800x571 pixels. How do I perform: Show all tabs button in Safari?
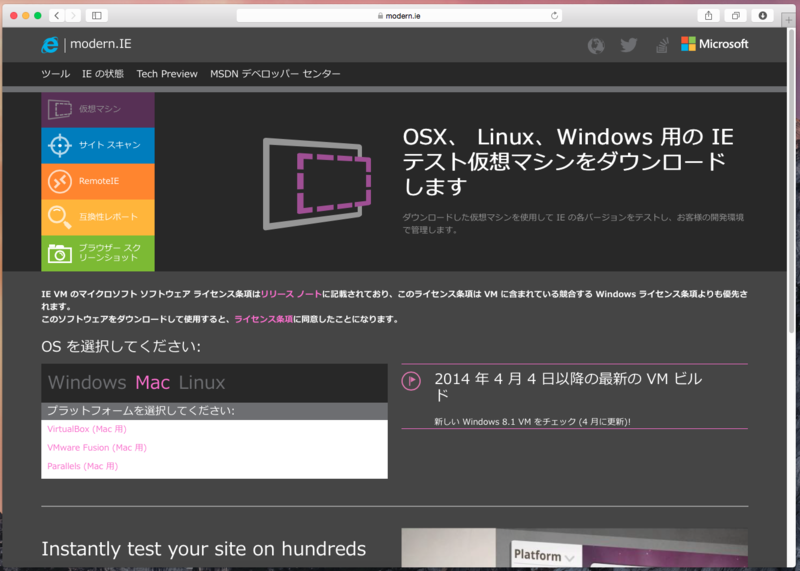click(x=736, y=16)
